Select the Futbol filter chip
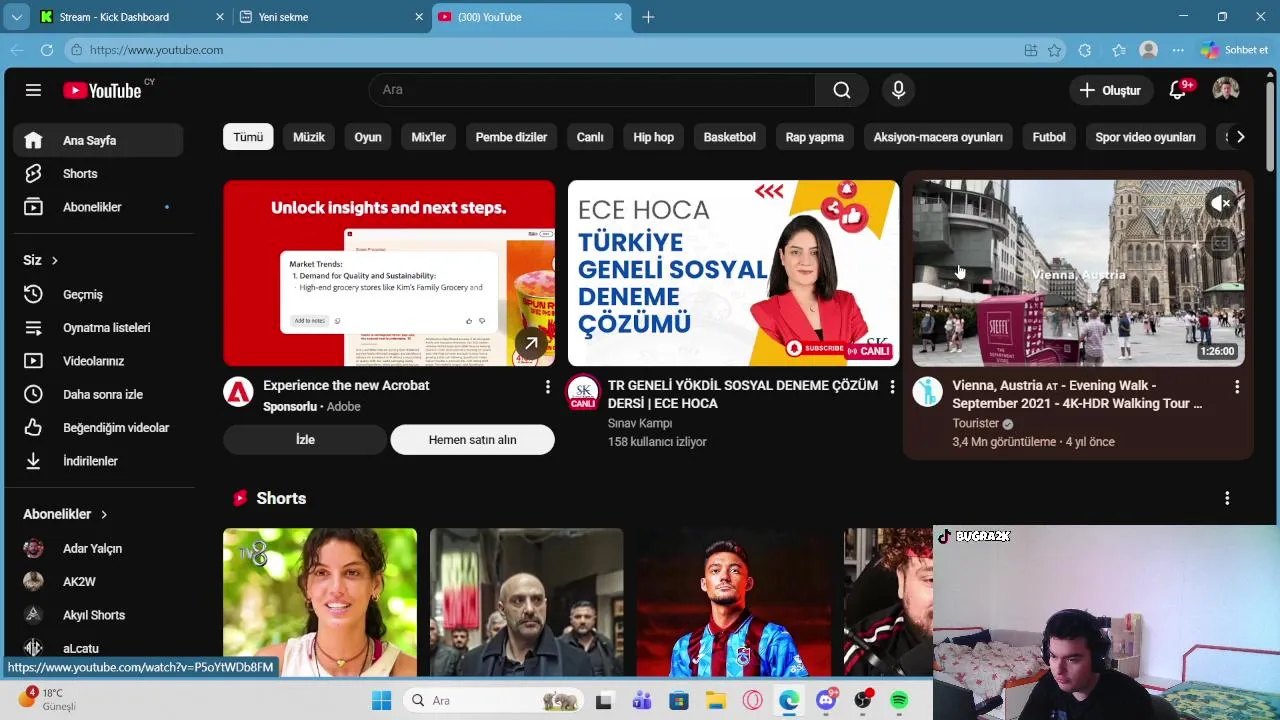The width and height of the screenshot is (1280, 720). [1049, 137]
